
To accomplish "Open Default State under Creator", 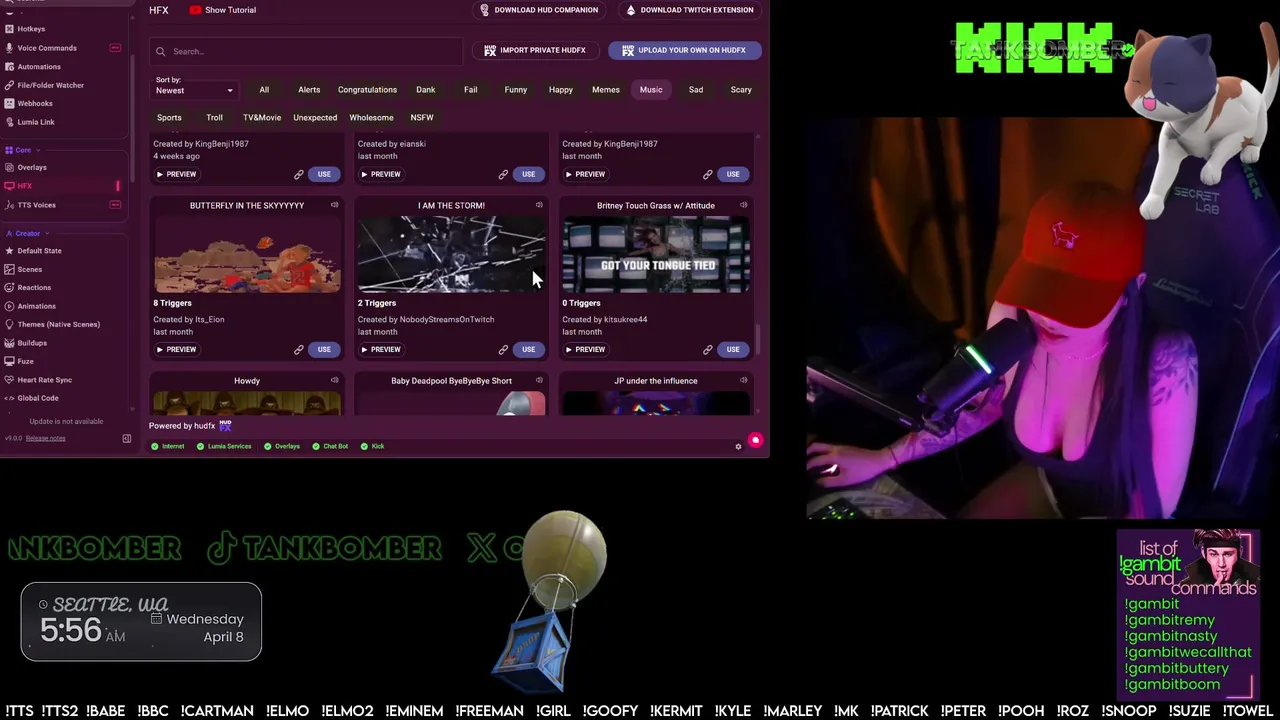I will click(39, 251).
